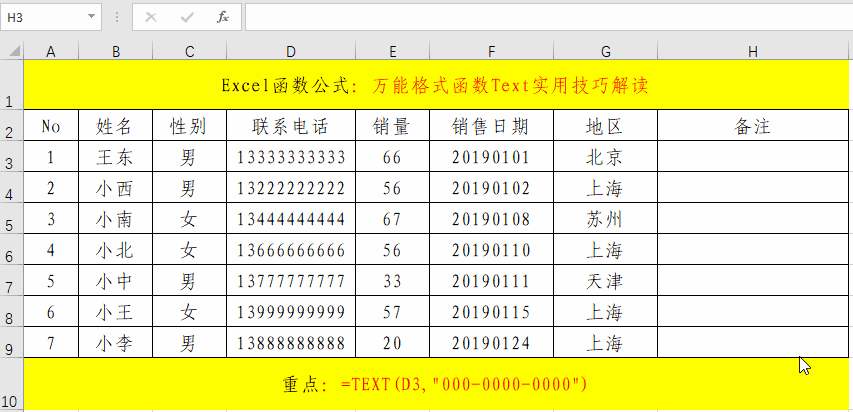The image size is (853, 412).
Task: Click the confirm checkmark icon in formula bar
Action: point(187,17)
